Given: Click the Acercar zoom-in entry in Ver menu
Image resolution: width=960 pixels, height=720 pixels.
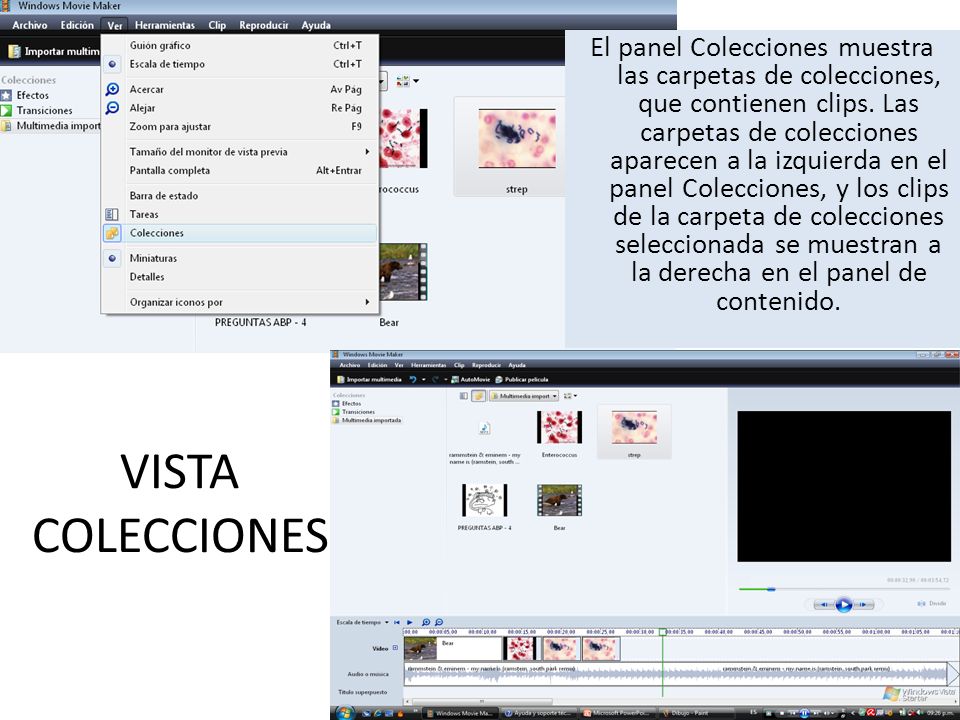Looking at the screenshot, I should [240, 89].
